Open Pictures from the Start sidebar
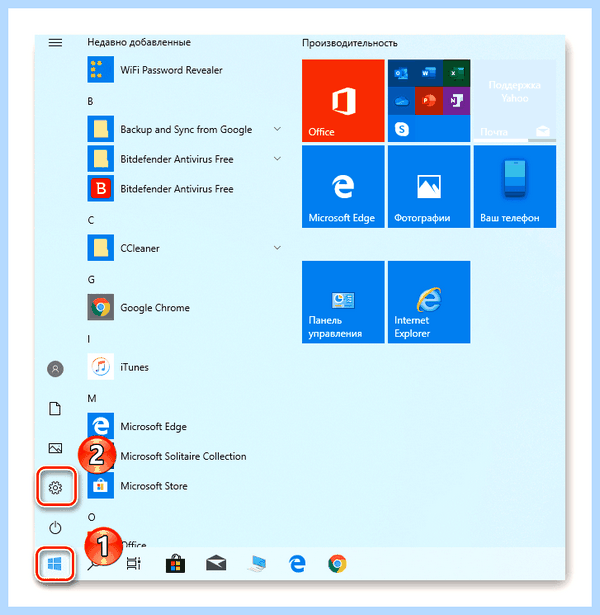This screenshot has width=600, height=615. point(55,448)
